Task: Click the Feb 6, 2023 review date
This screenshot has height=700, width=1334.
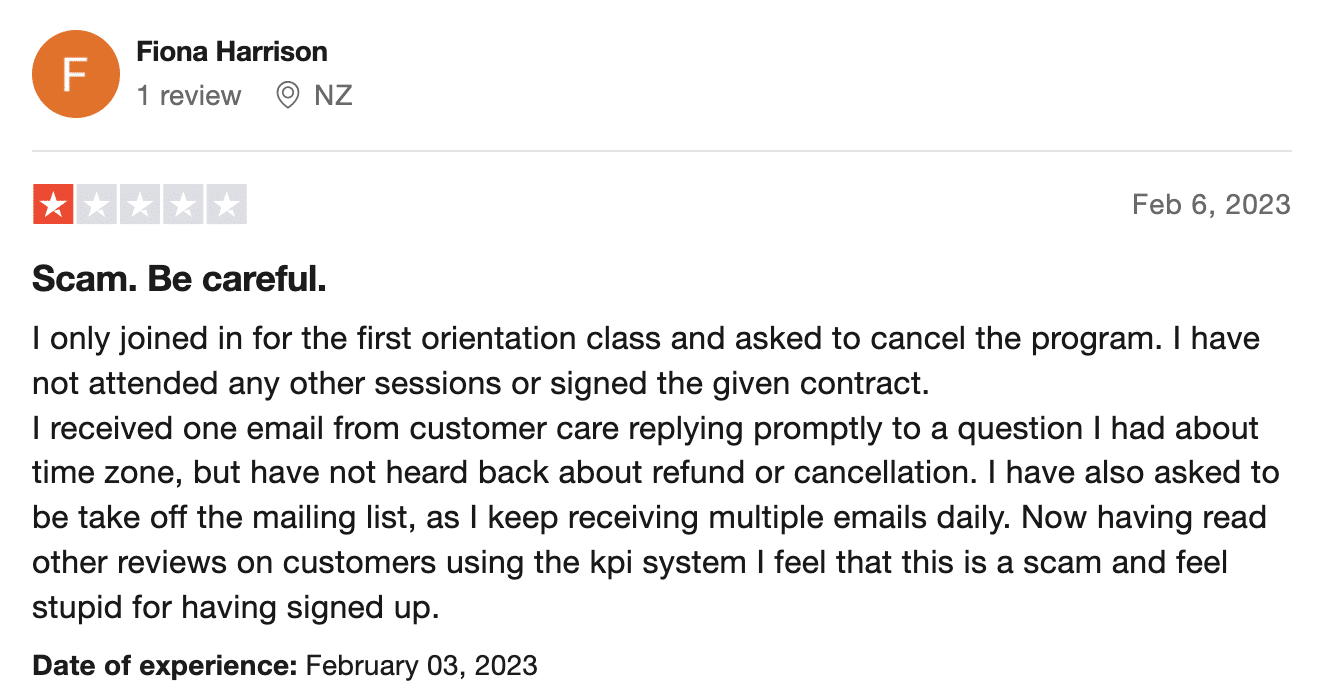Action: click(x=1211, y=205)
